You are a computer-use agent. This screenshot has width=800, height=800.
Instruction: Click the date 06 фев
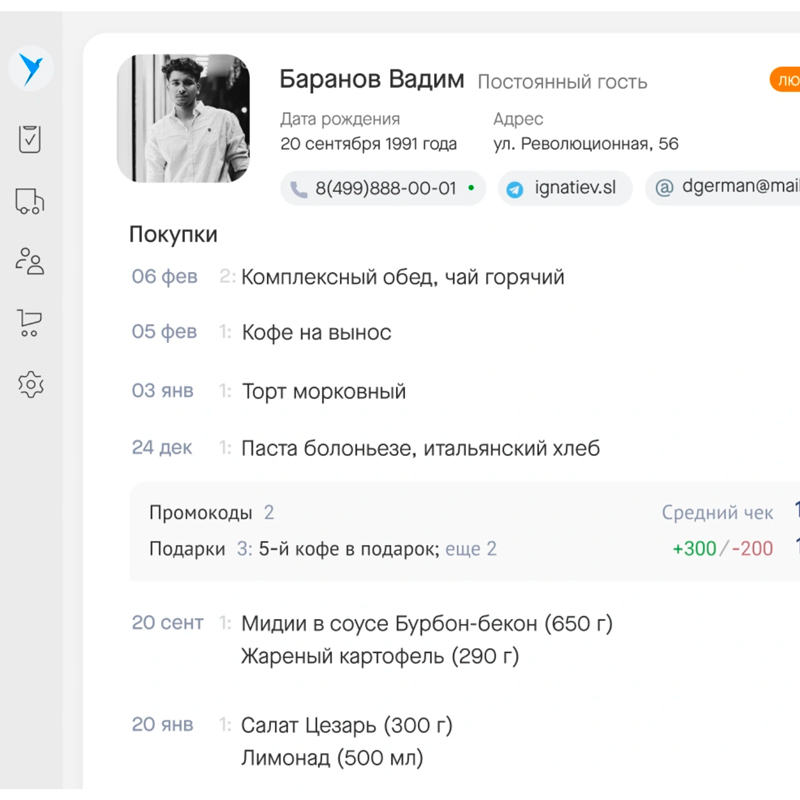point(164,277)
